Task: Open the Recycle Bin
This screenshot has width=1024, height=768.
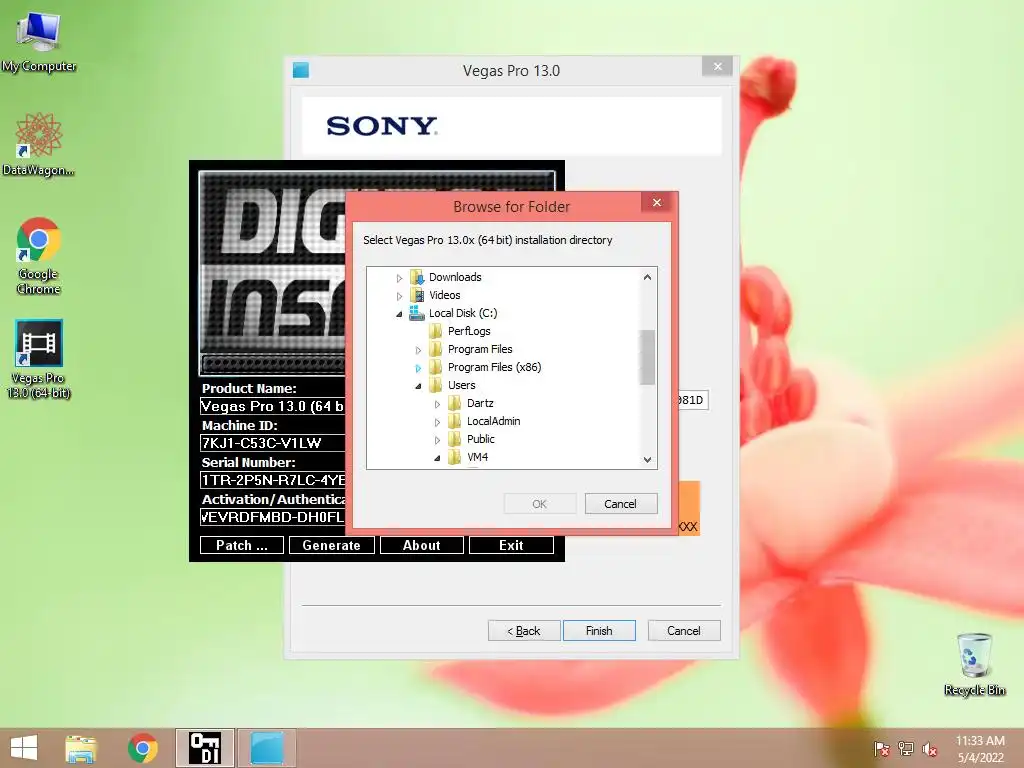Action: pyautogui.click(x=974, y=664)
